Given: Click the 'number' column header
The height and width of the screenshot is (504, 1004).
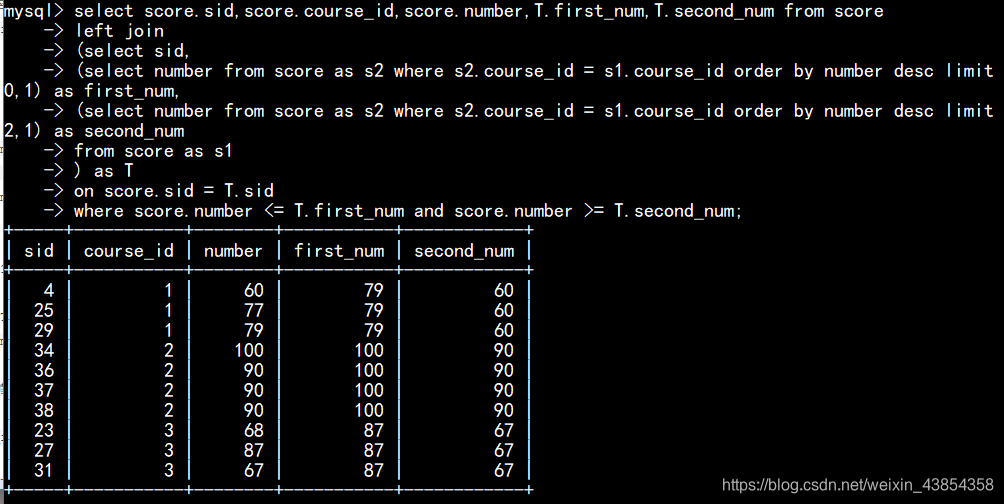Looking at the screenshot, I should [x=233, y=250].
